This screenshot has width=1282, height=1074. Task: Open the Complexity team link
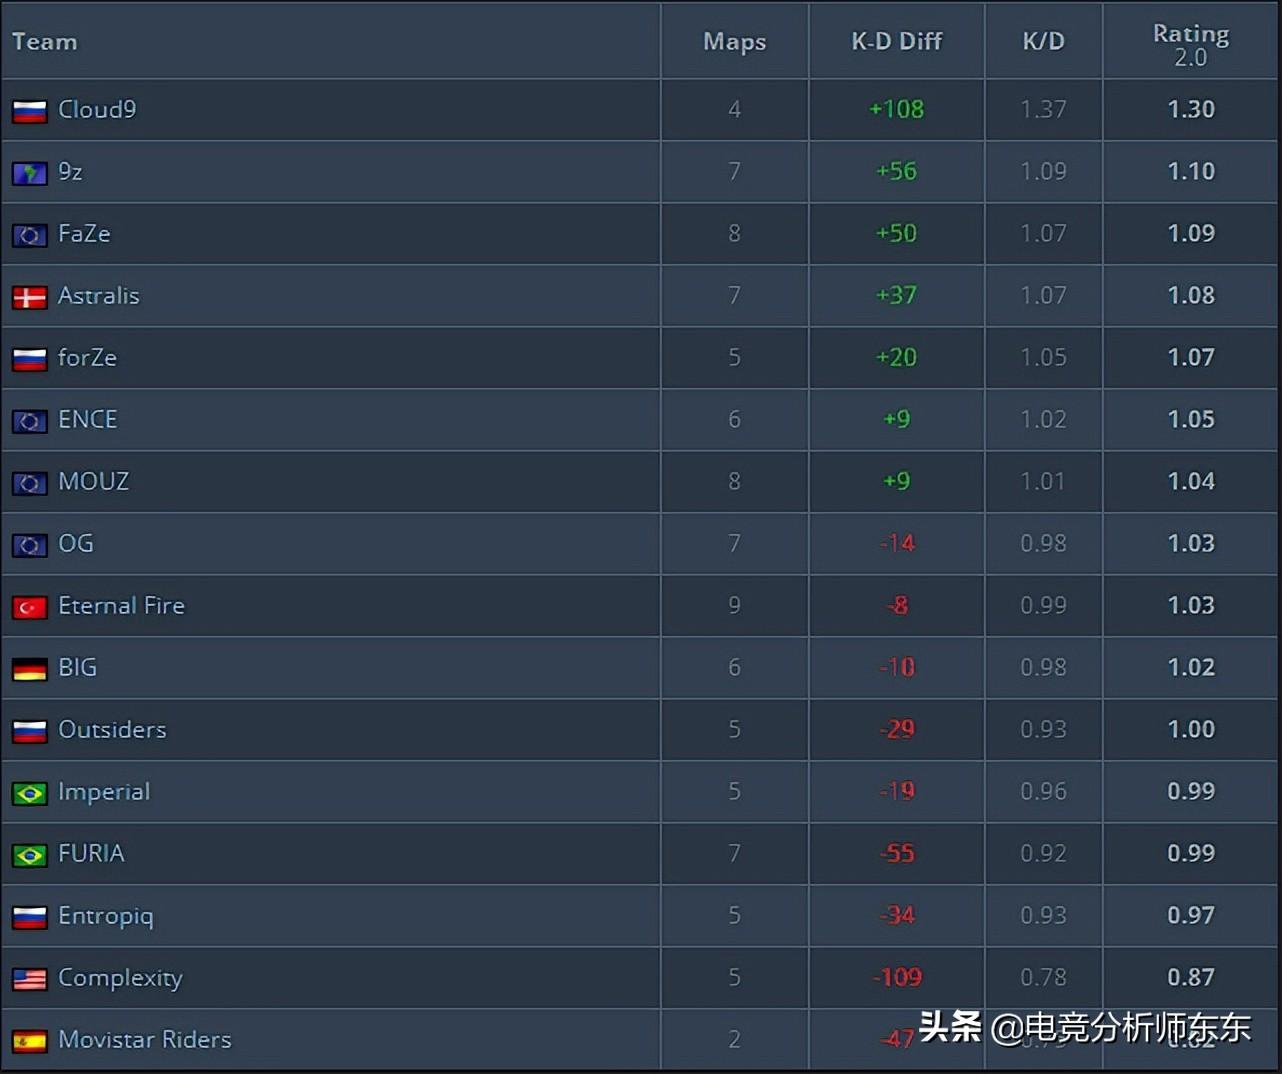[x=120, y=978]
